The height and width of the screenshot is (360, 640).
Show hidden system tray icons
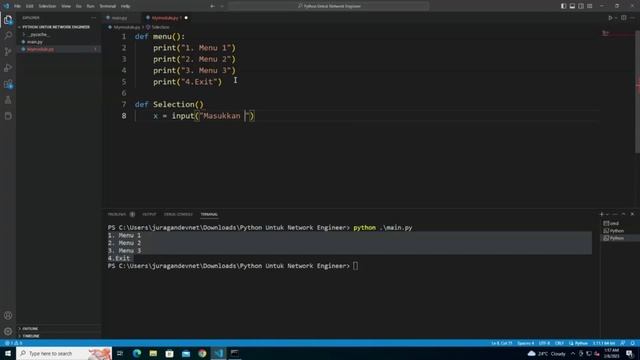(x=573, y=353)
